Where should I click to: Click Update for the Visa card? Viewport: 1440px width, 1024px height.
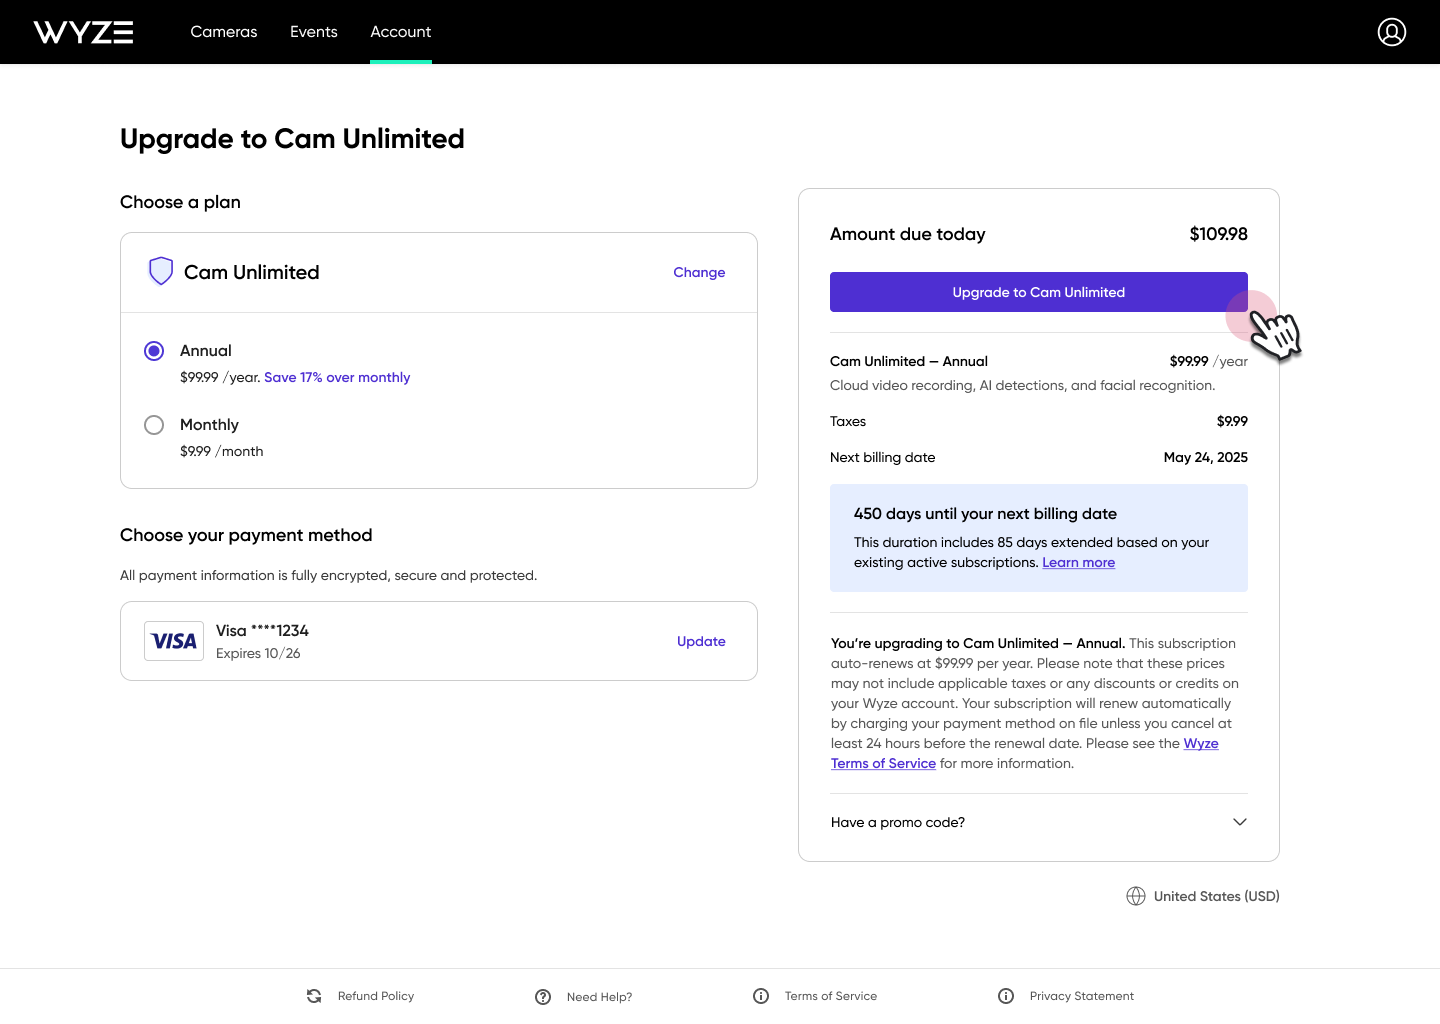[701, 641]
